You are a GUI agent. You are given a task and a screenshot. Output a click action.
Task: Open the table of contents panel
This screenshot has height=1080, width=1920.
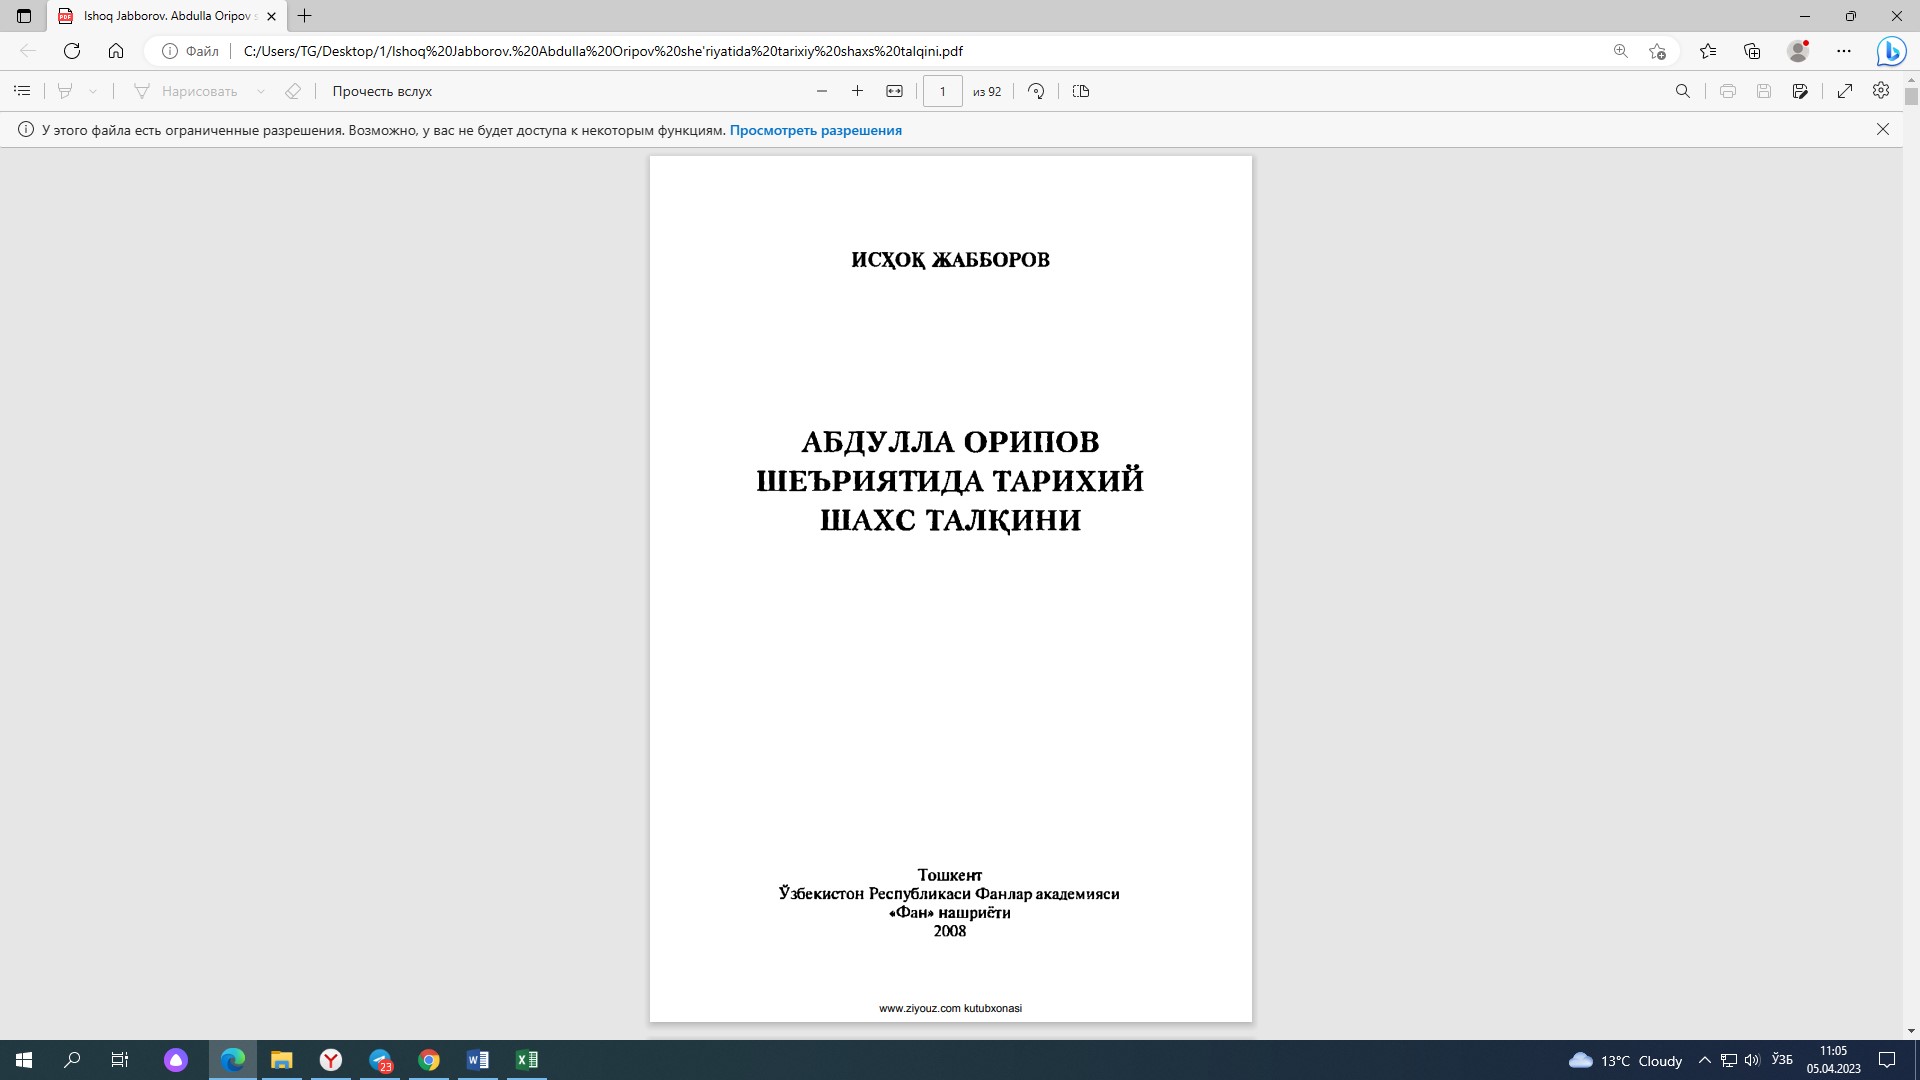(x=22, y=91)
